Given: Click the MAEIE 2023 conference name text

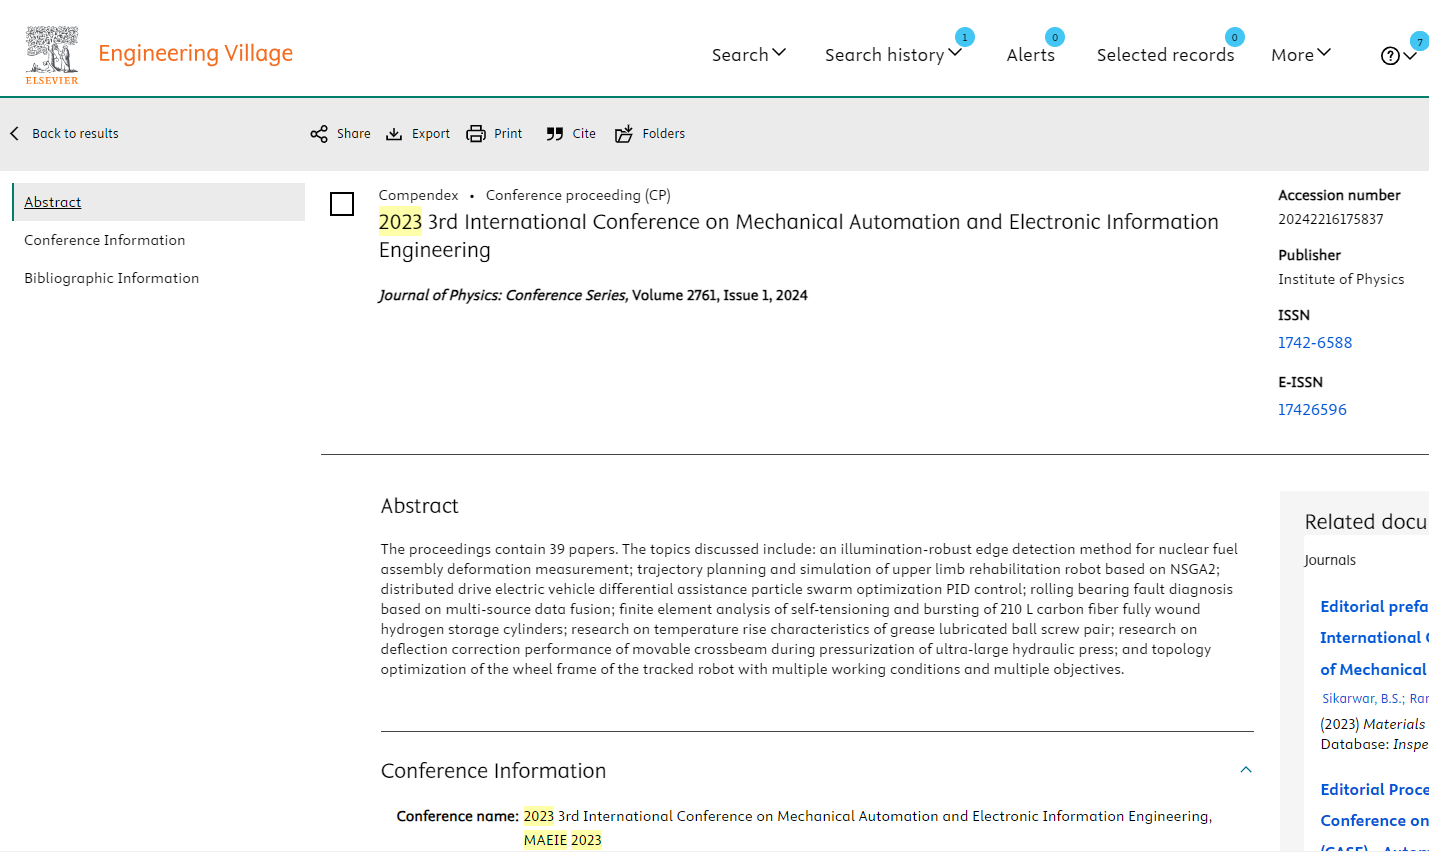Looking at the screenshot, I should 563,840.
